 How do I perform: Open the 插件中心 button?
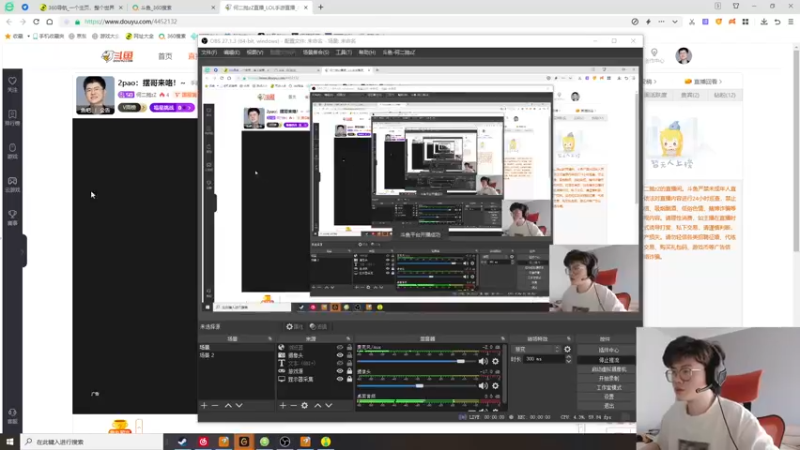coord(608,350)
